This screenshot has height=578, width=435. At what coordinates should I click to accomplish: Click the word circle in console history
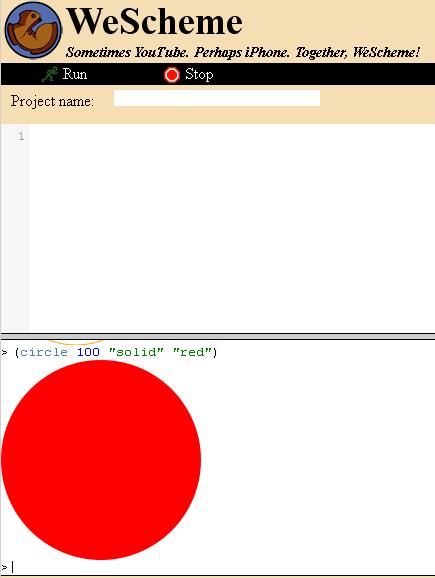pos(44,352)
